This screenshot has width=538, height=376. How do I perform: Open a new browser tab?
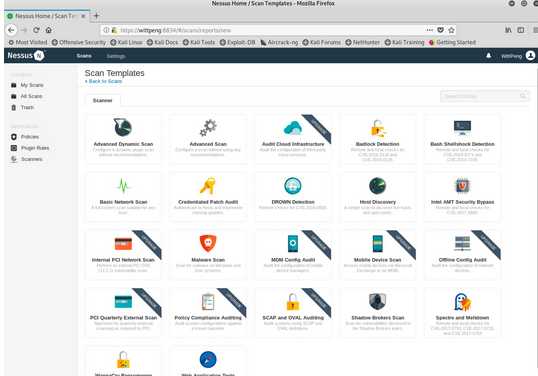[96, 16]
